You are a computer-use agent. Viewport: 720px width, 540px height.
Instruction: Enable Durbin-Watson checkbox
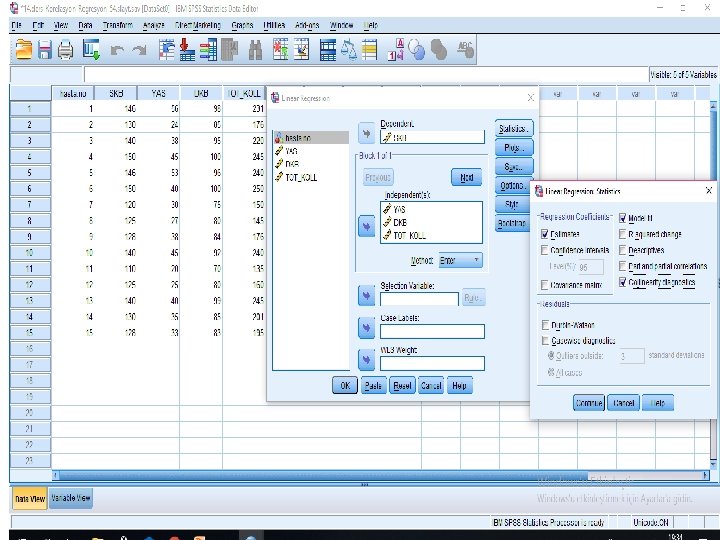545,325
